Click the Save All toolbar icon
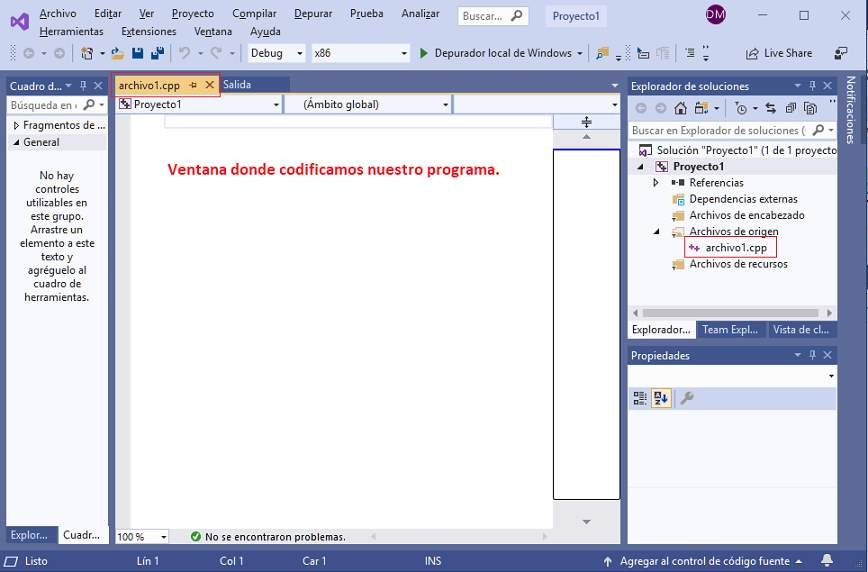The height and width of the screenshot is (572, 868). point(157,53)
